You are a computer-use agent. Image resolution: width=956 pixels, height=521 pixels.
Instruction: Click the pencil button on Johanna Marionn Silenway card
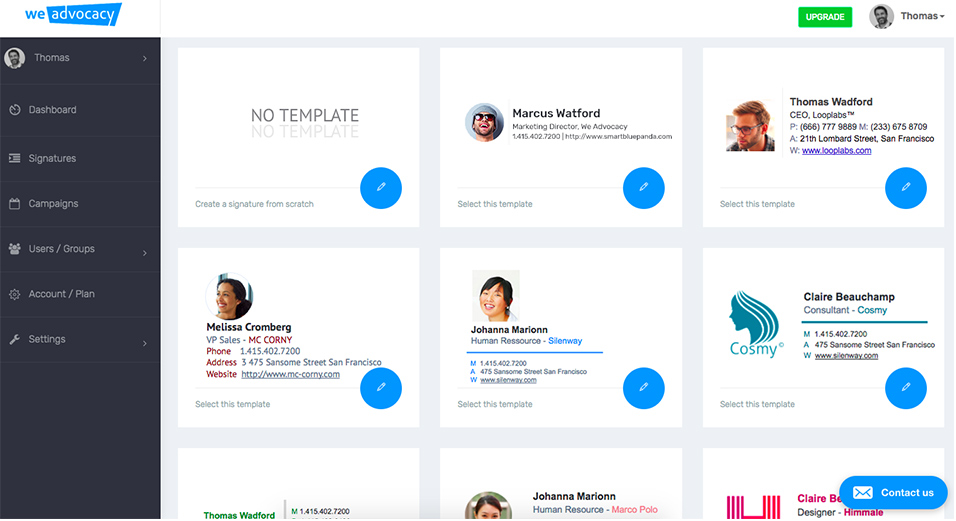pos(644,388)
